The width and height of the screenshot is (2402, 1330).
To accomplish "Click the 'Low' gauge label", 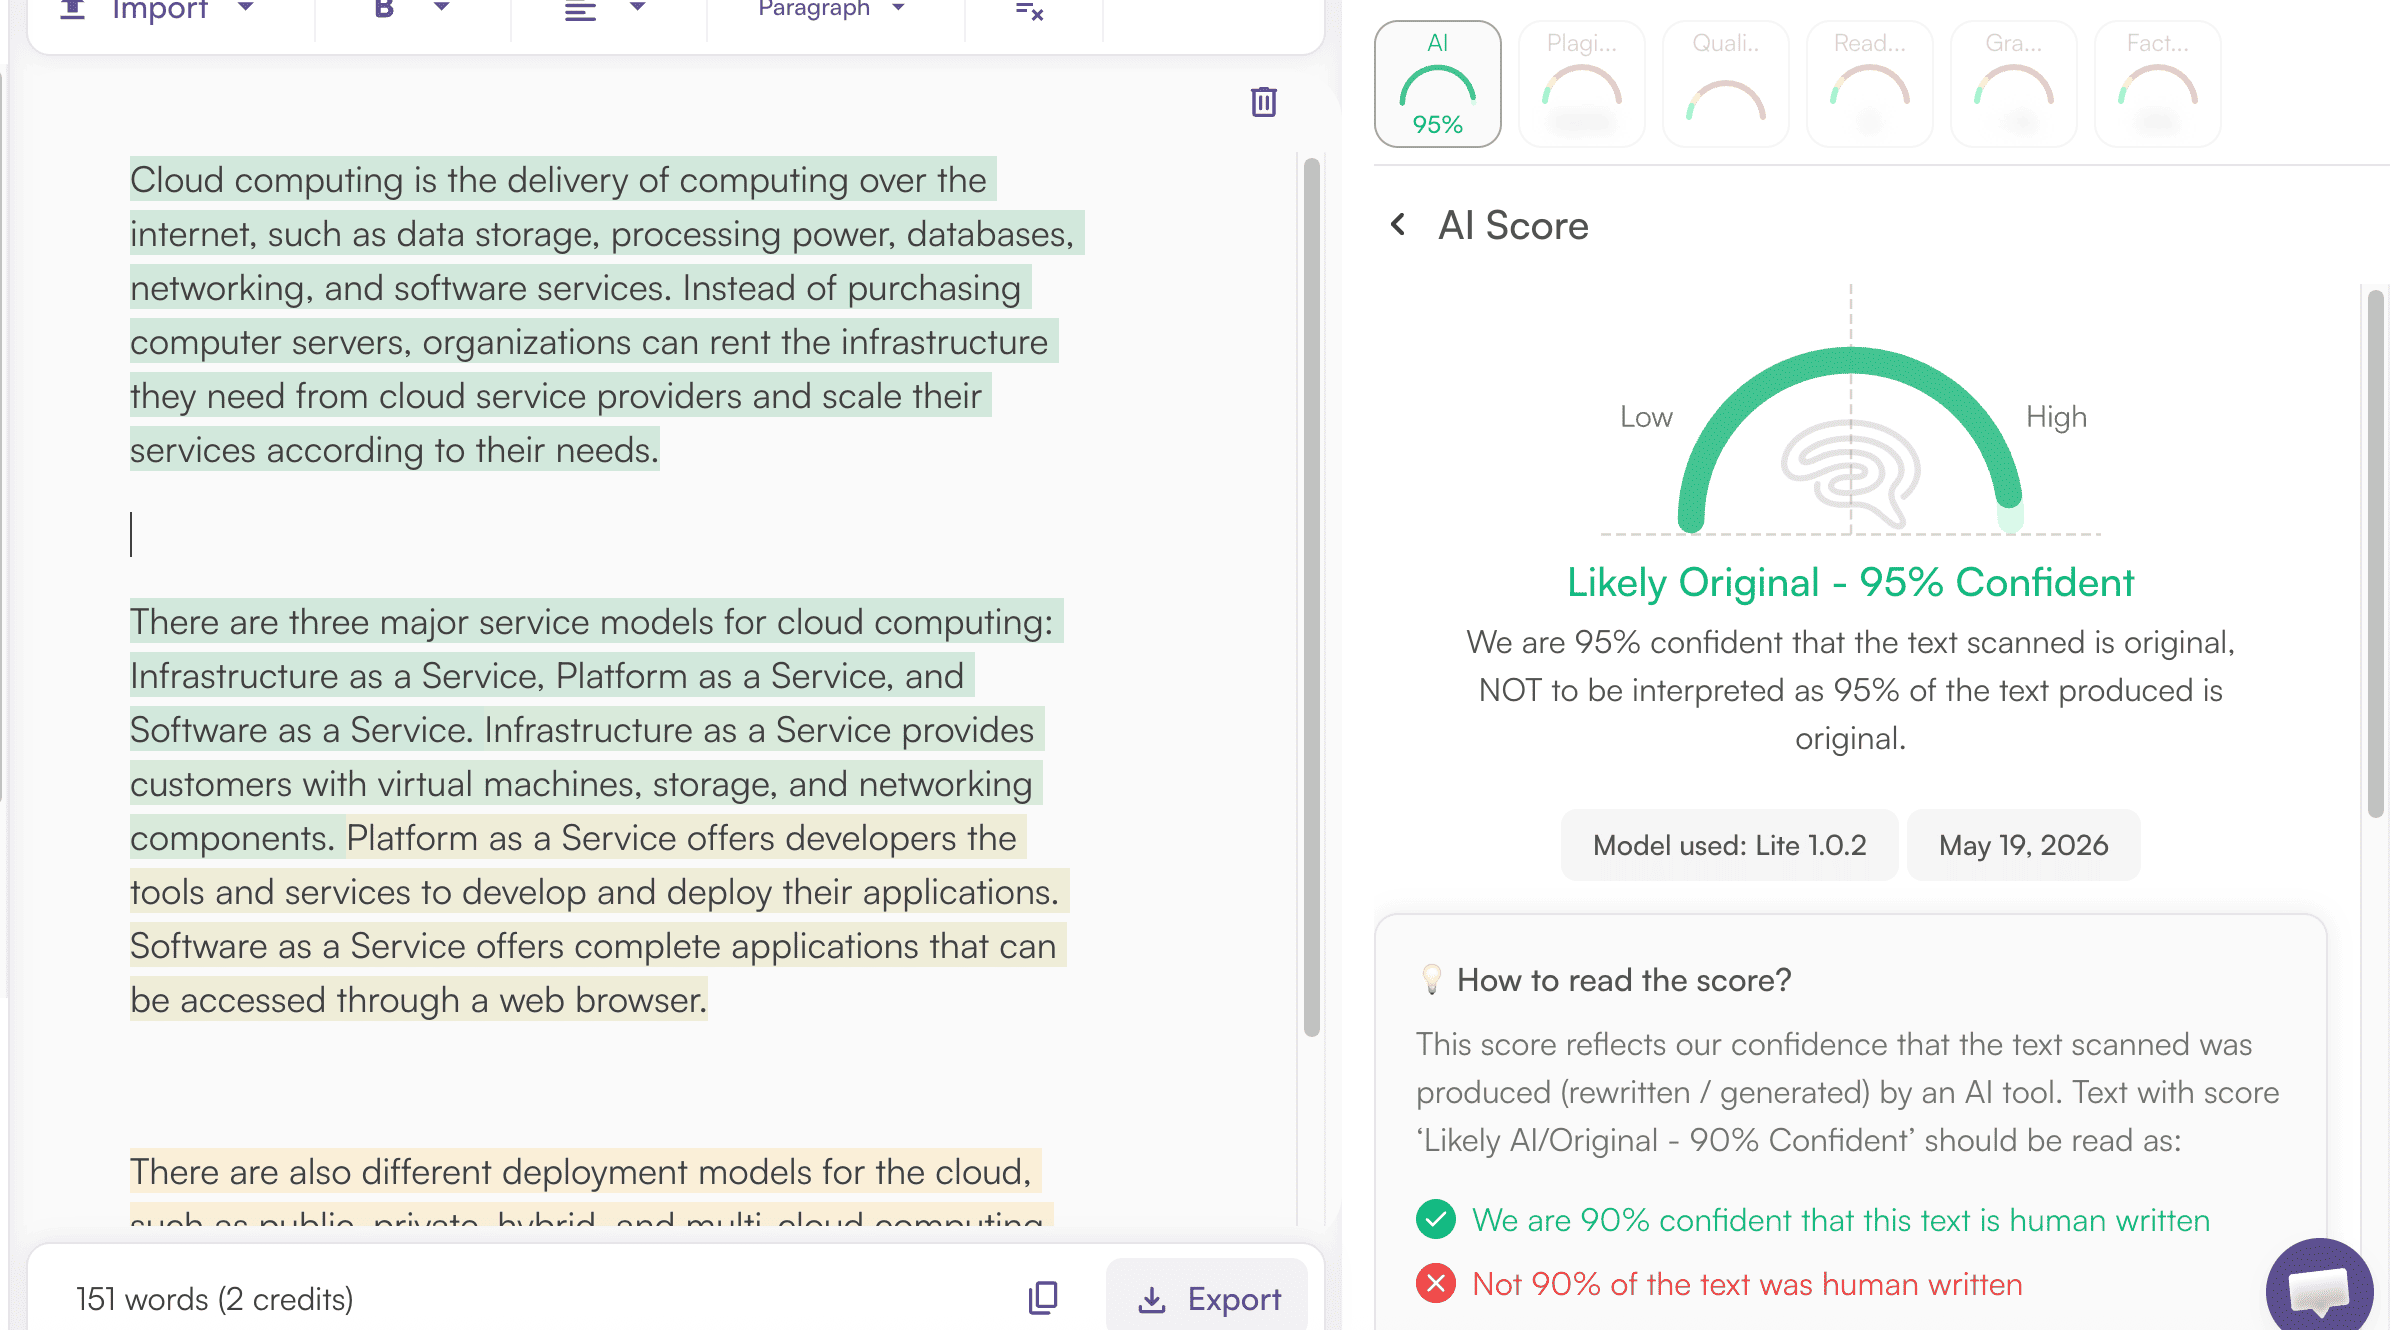I will click(1646, 417).
